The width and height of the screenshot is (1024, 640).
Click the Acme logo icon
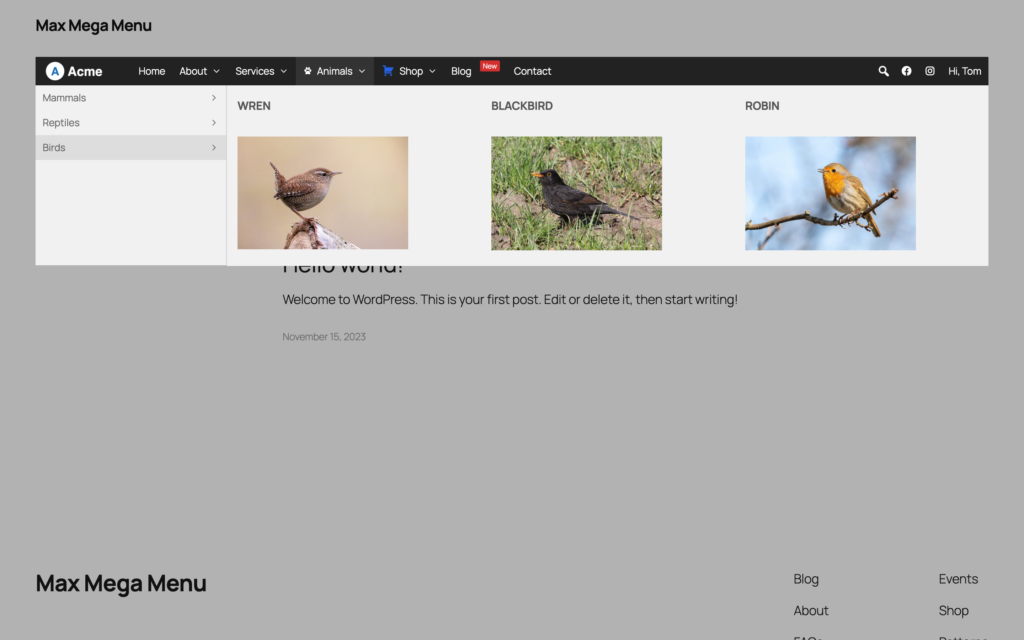(x=55, y=71)
